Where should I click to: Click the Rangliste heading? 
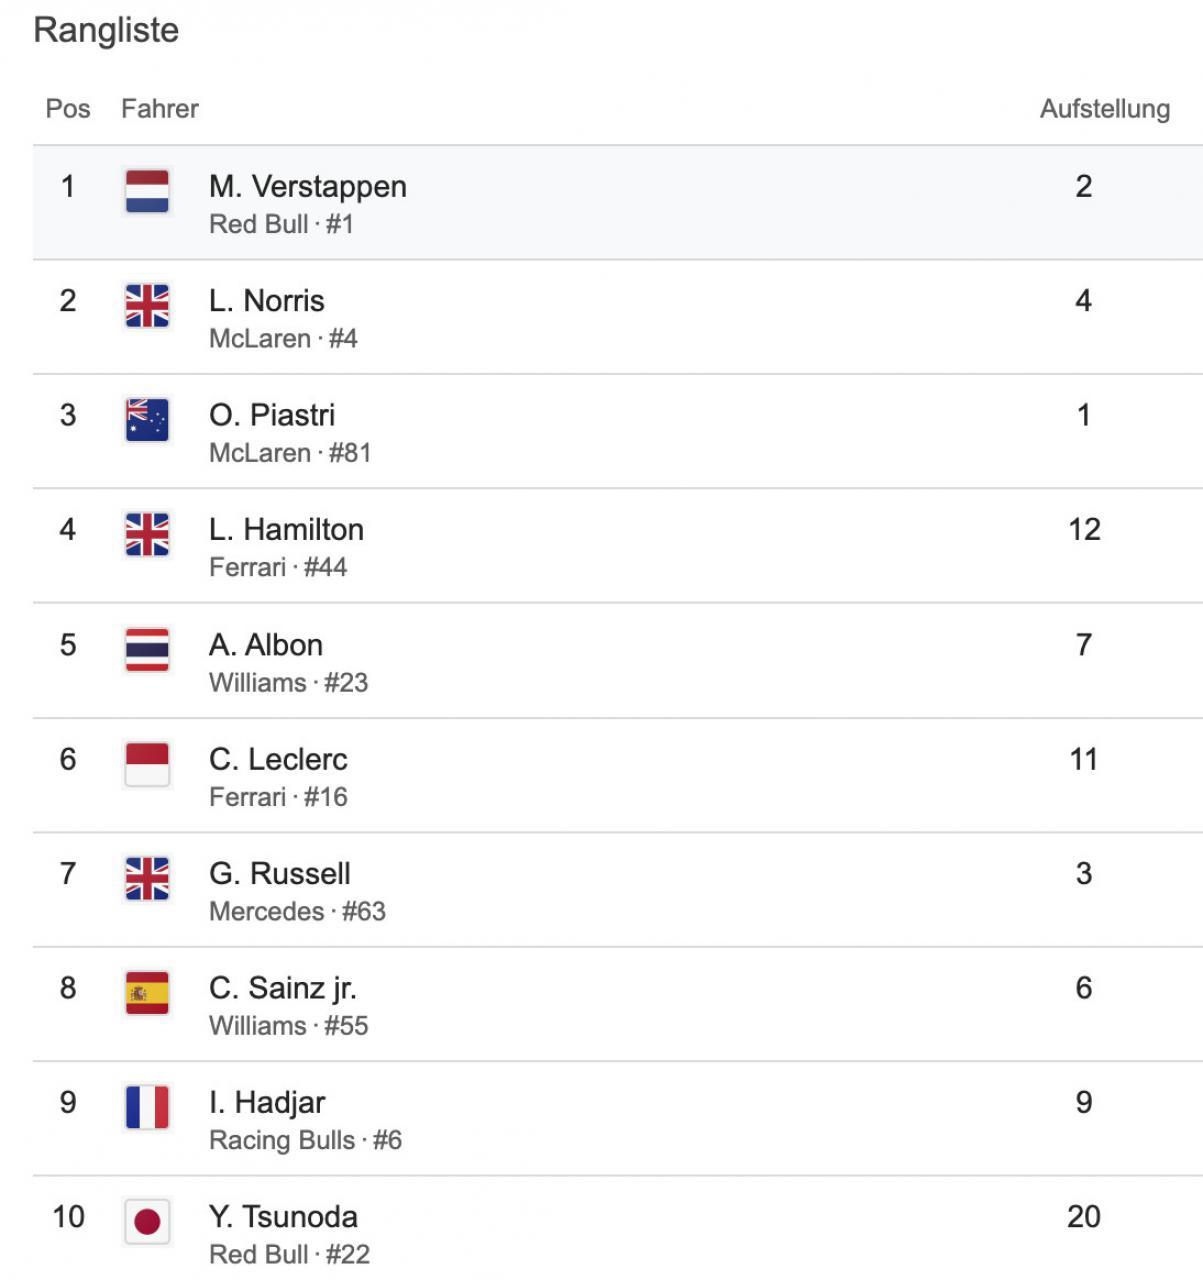tap(106, 30)
